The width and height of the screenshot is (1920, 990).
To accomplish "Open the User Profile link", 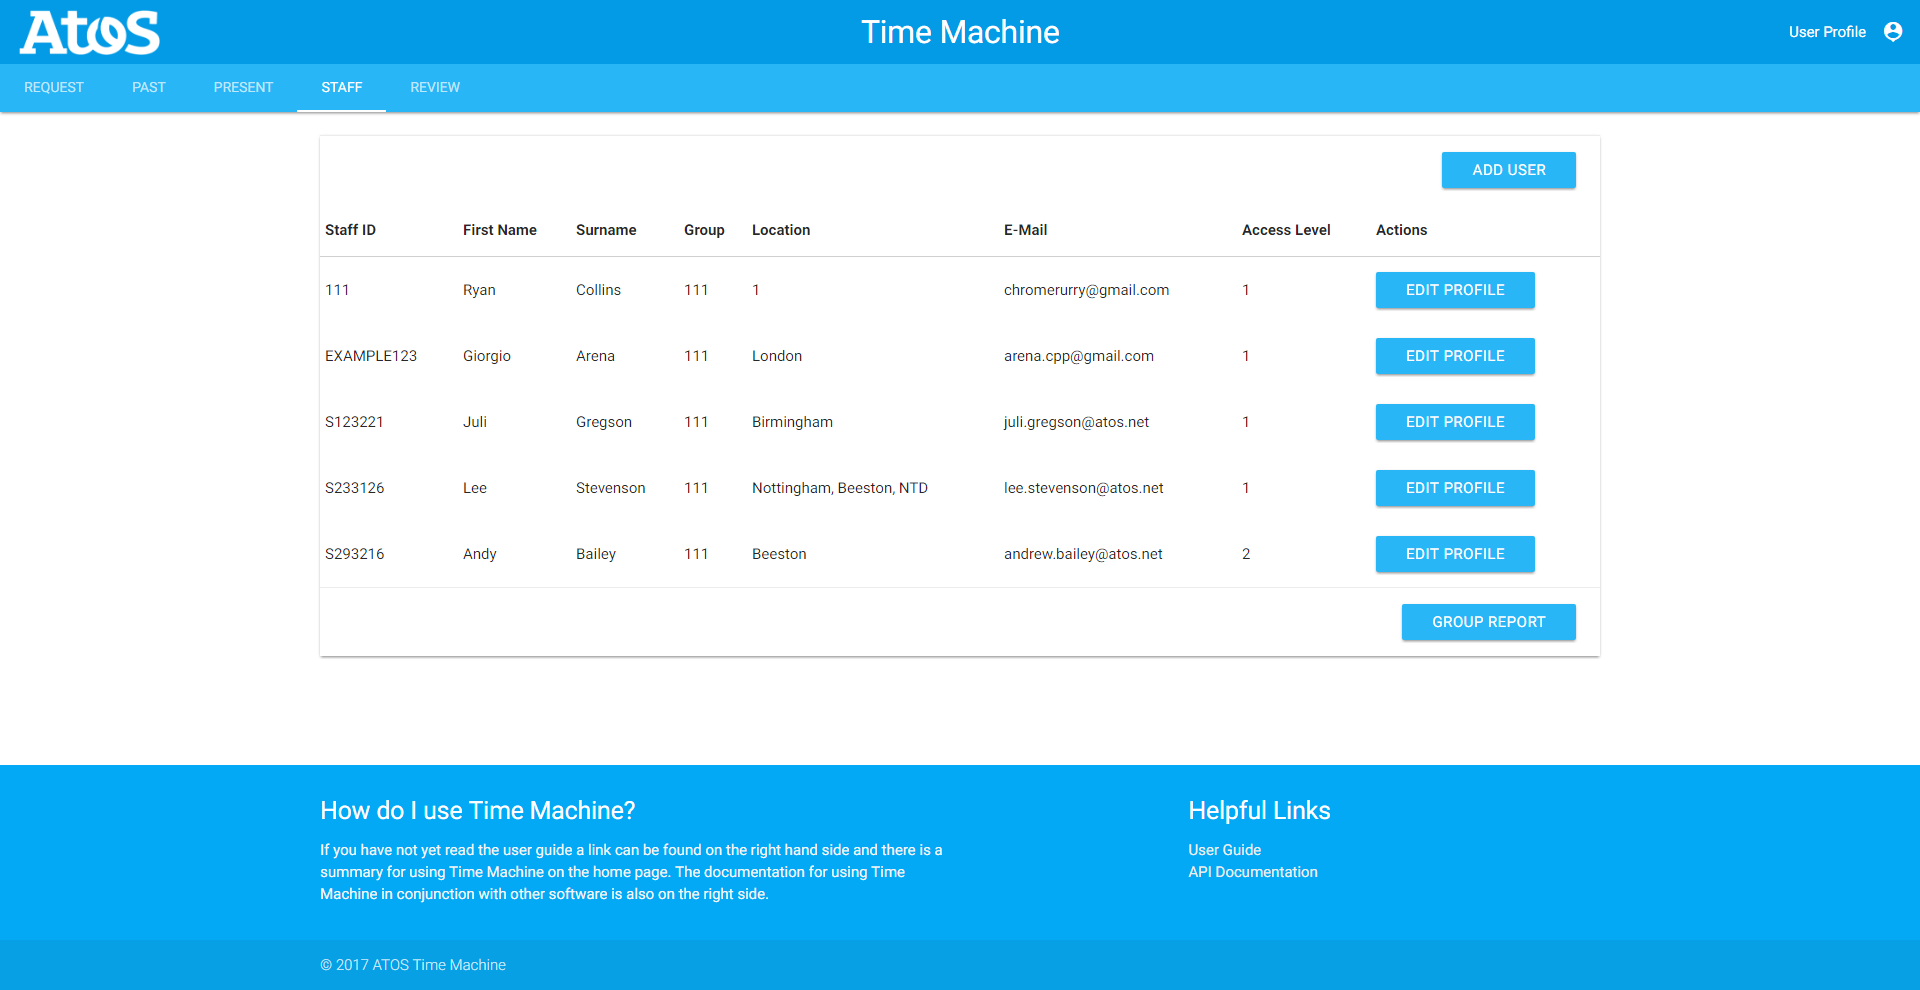I will 1826,32.
